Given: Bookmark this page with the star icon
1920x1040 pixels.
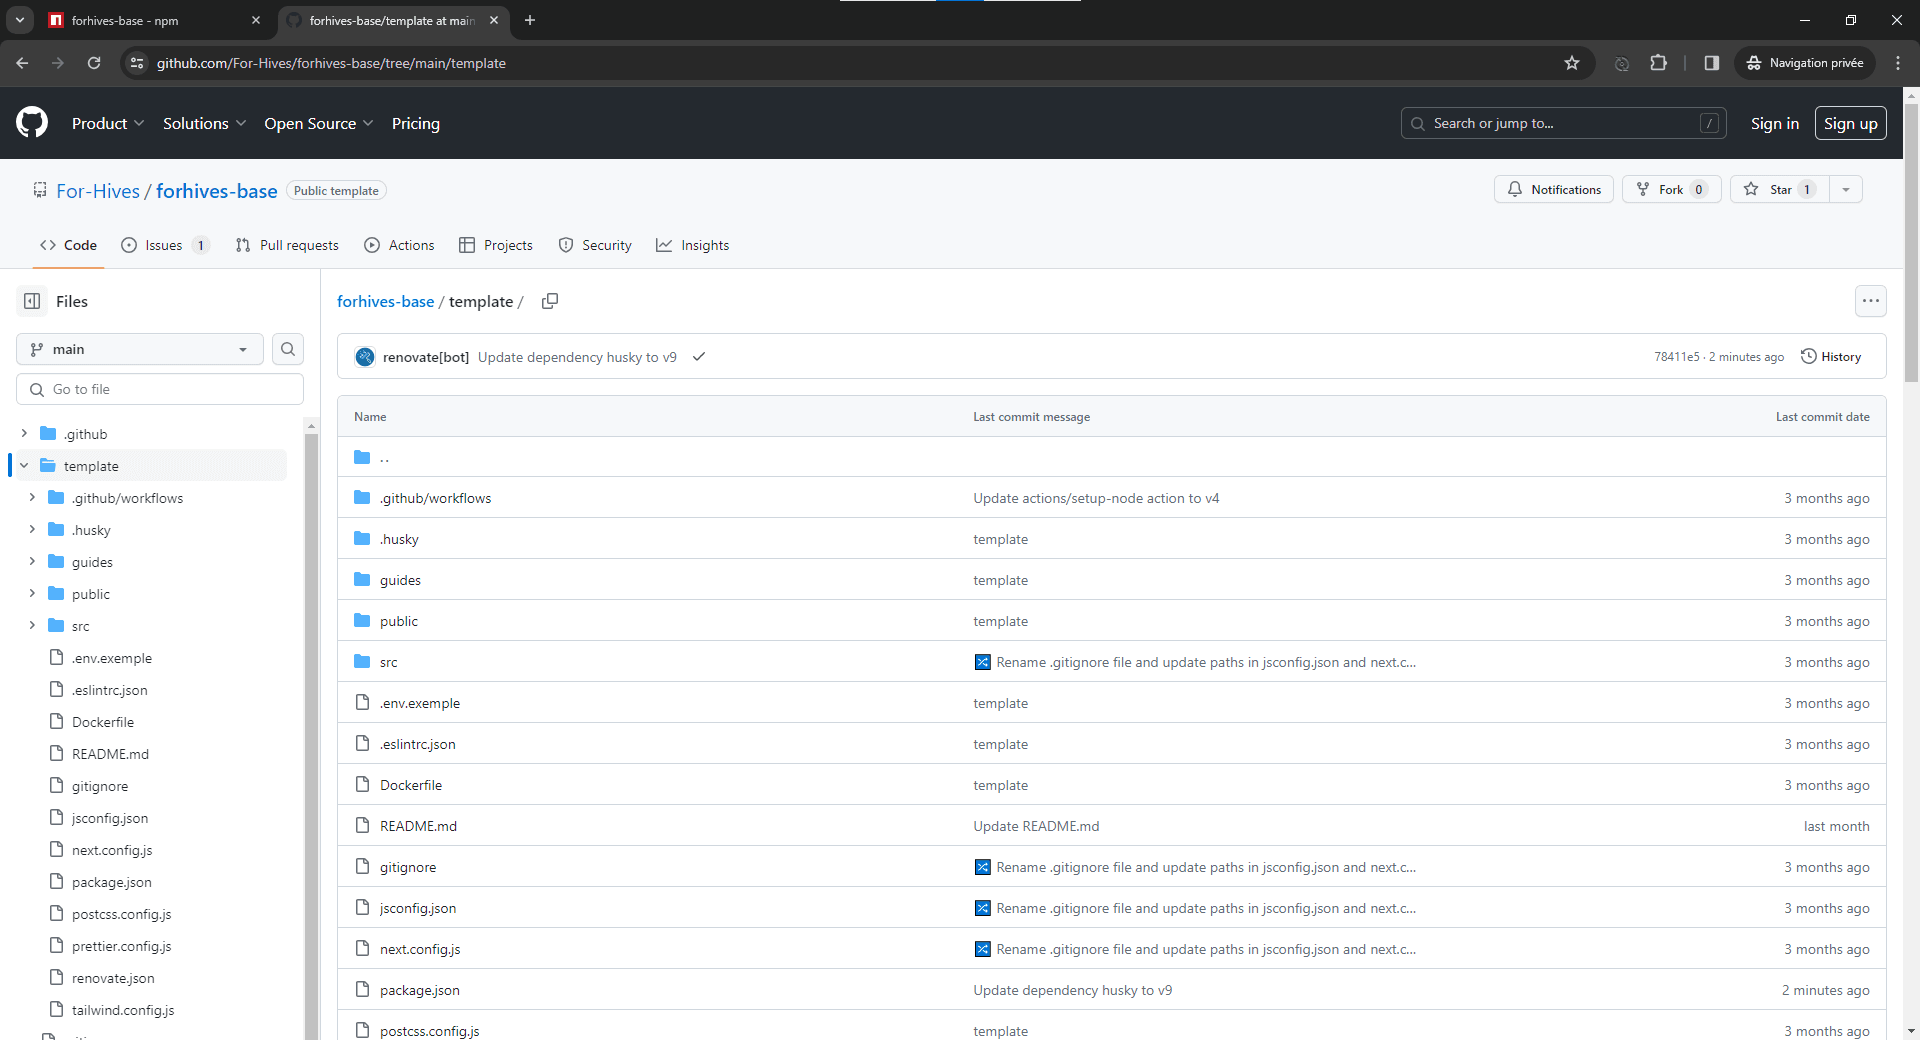Looking at the screenshot, I should (1572, 63).
